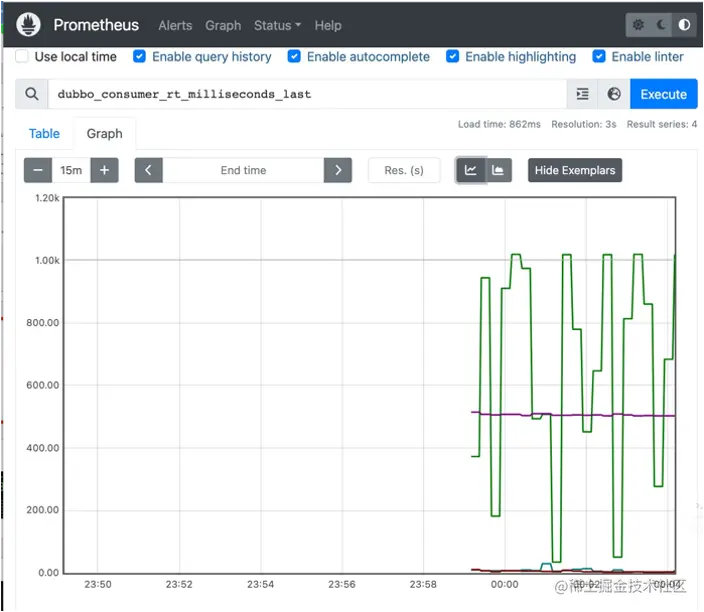The width and height of the screenshot is (704, 612).
Task: Click the Res. (s) resolution field
Action: click(x=404, y=170)
